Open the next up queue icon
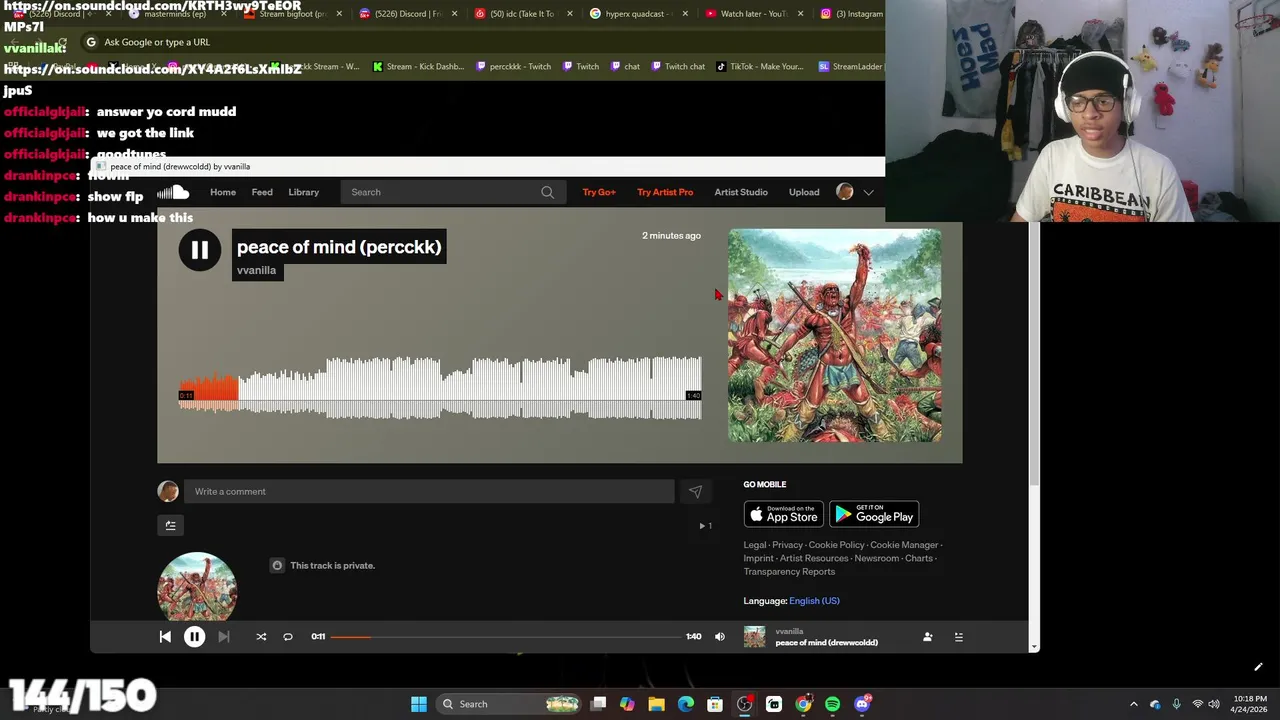Viewport: 1280px width, 720px height. [958, 636]
